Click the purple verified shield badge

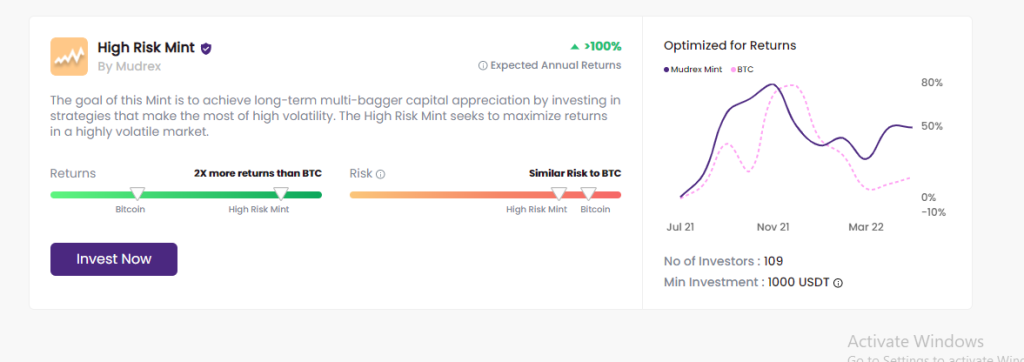point(206,48)
